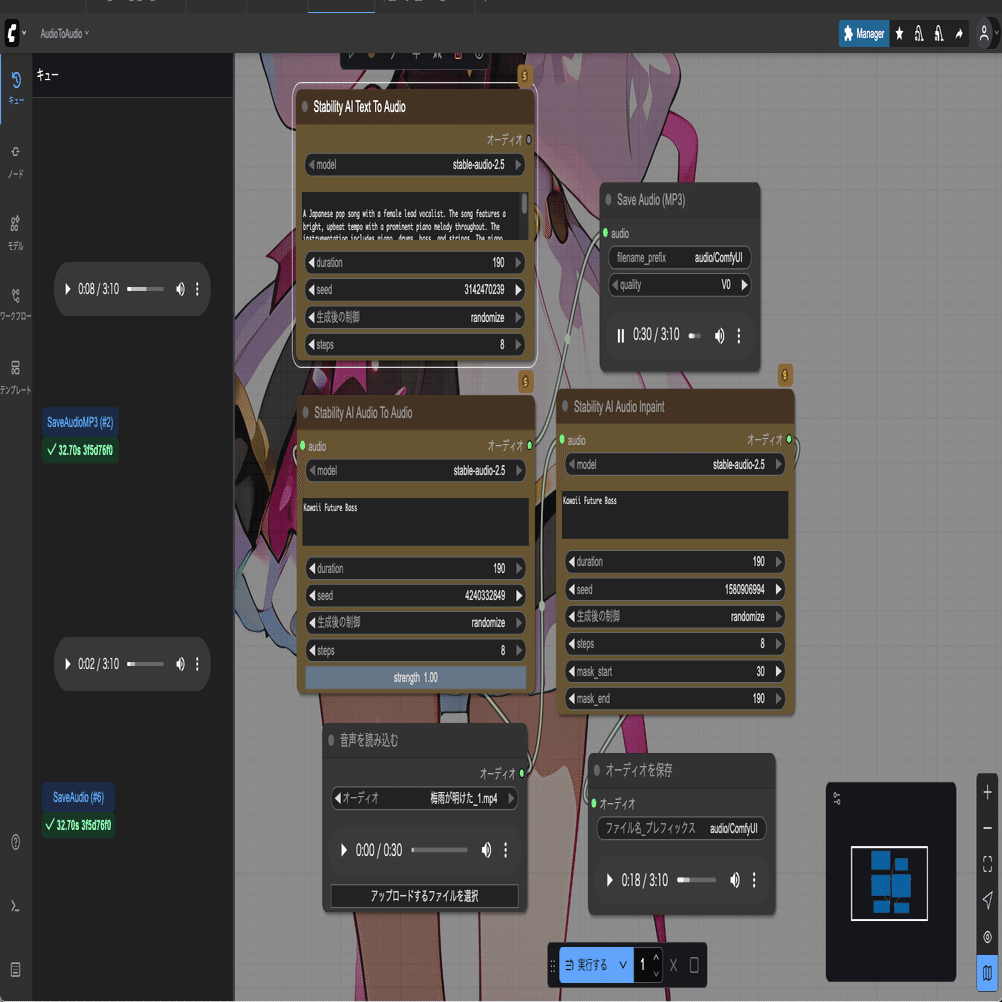Open the Templates sidebar panel
The height and width of the screenshot is (1002, 1002).
pyautogui.click(x=16, y=377)
